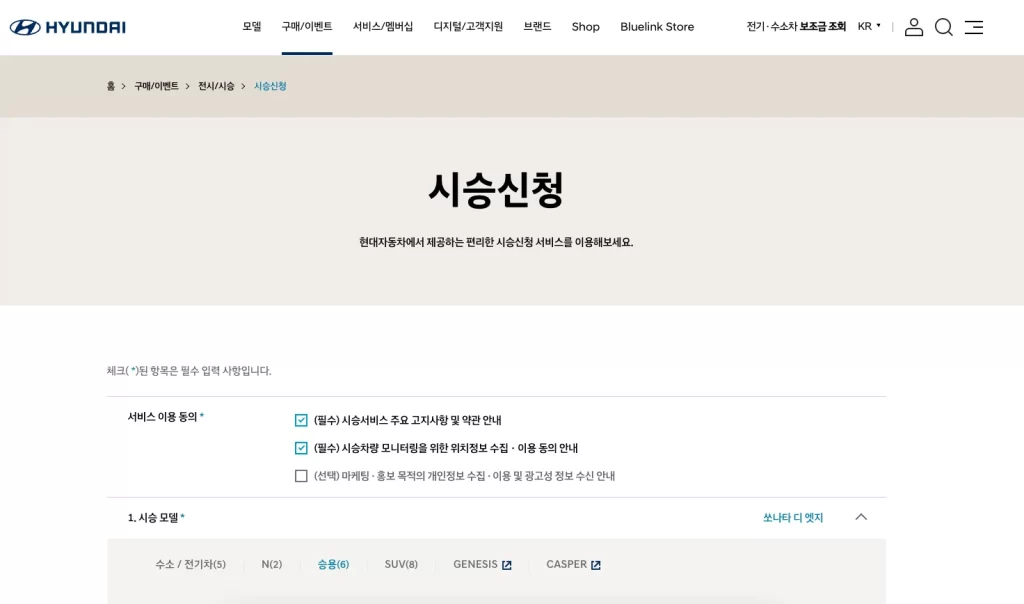The width and height of the screenshot is (1024, 604).
Task: Collapse the 시승 모델 section chevron
Action: coord(861,517)
